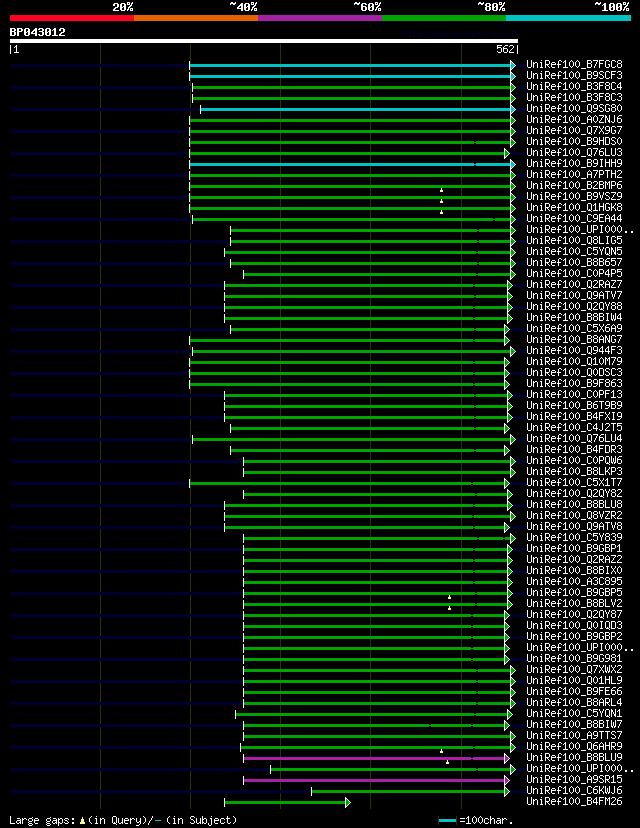Open the UniRef100_B8ANG7 entry
Image resolution: width=640 pixels, height=828 pixels.
click(574, 340)
